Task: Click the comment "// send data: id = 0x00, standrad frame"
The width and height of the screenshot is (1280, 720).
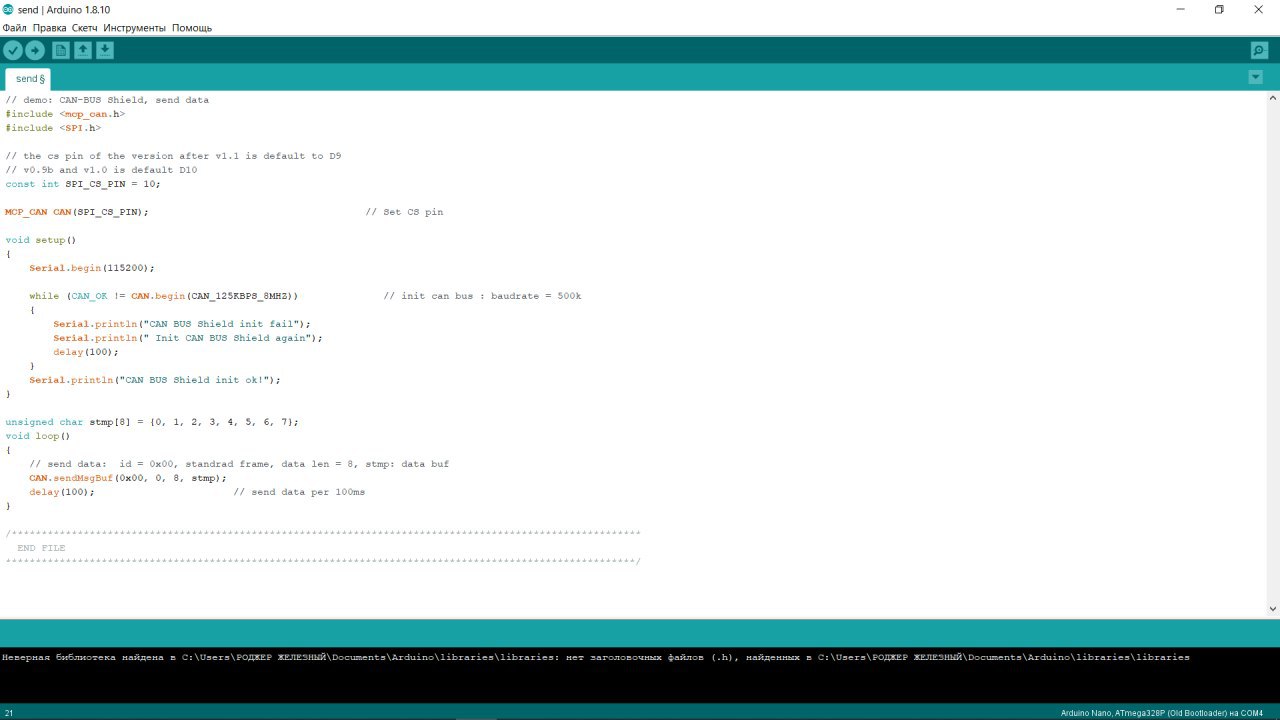Action: click(x=239, y=464)
